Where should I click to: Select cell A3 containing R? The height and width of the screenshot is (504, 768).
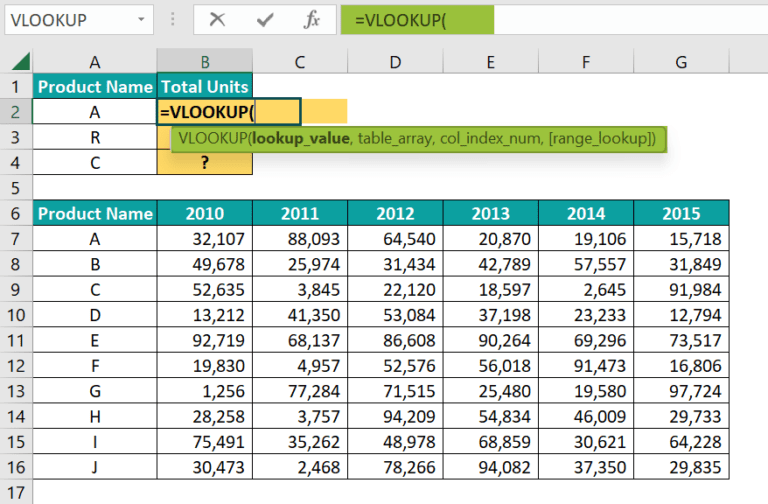(x=95, y=138)
